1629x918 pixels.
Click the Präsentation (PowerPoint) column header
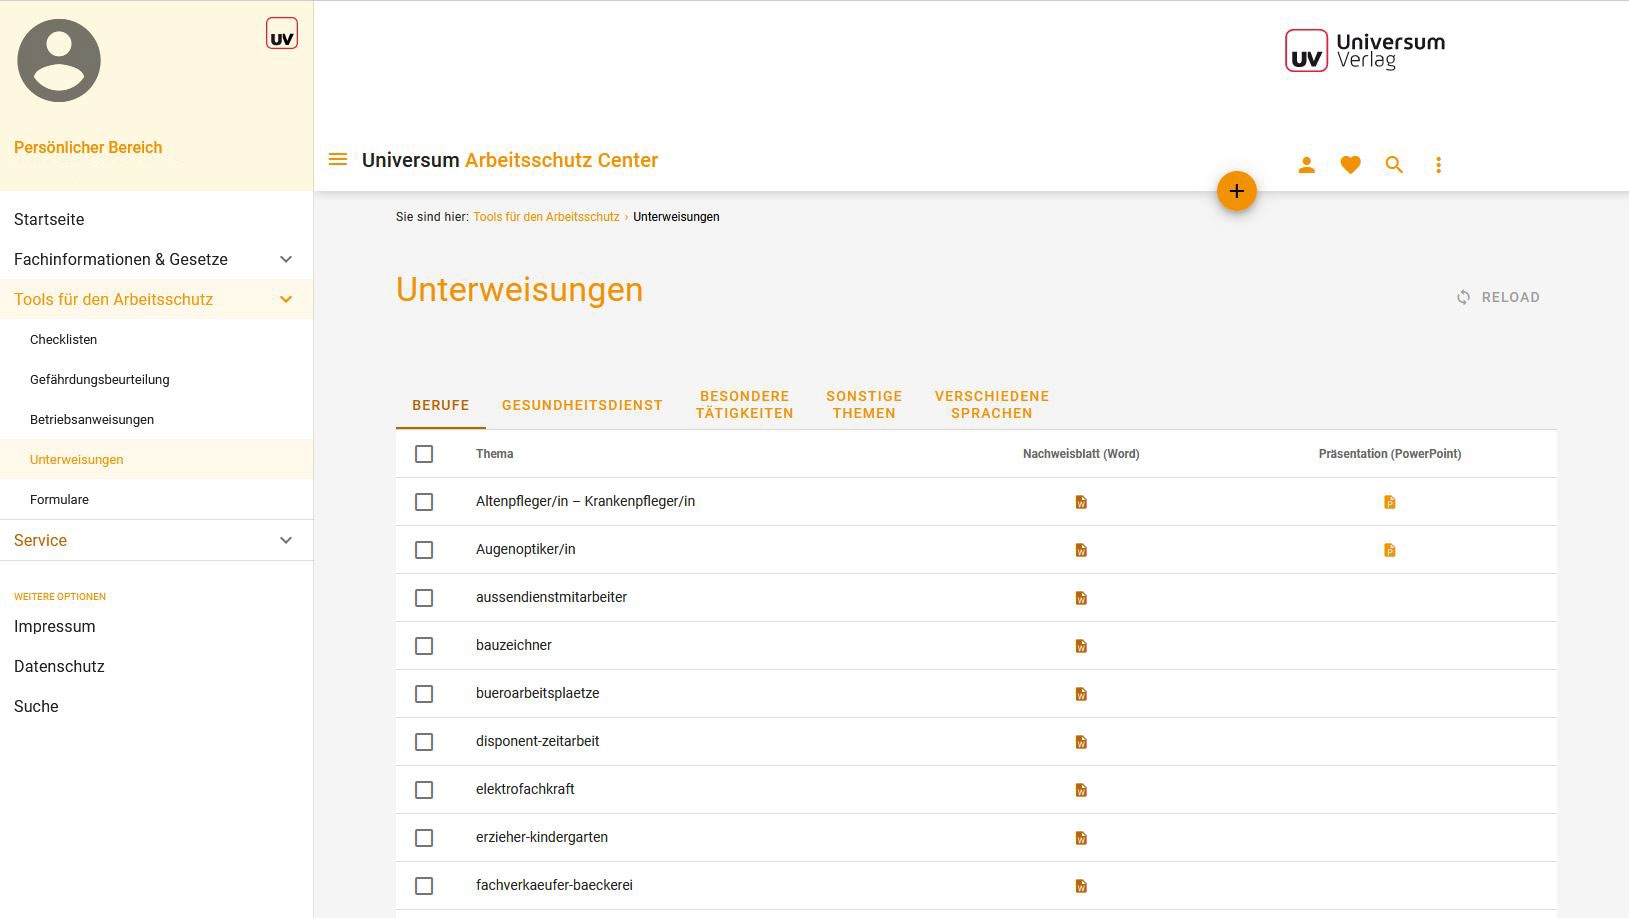point(1390,454)
